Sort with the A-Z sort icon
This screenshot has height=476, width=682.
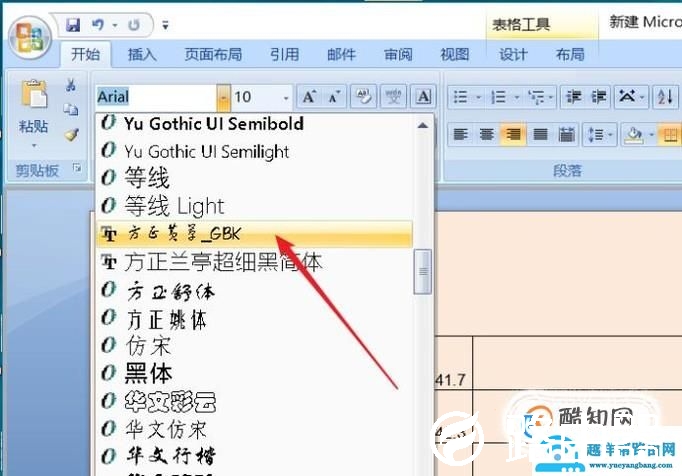(665, 97)
